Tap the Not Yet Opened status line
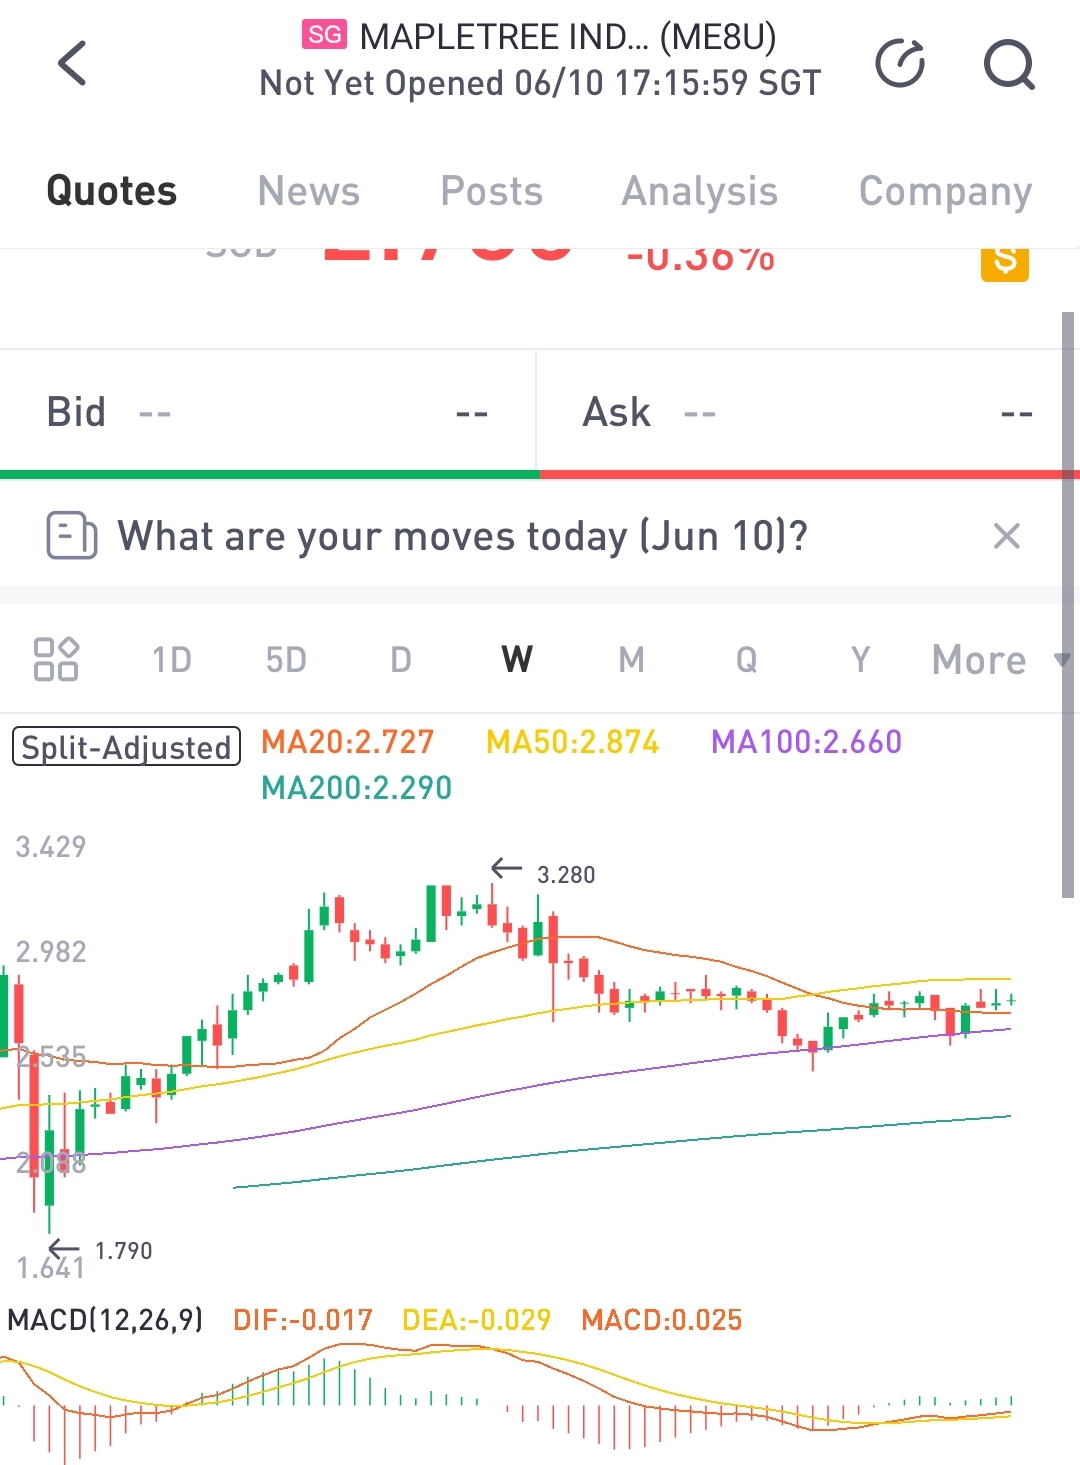 [540, 83]
